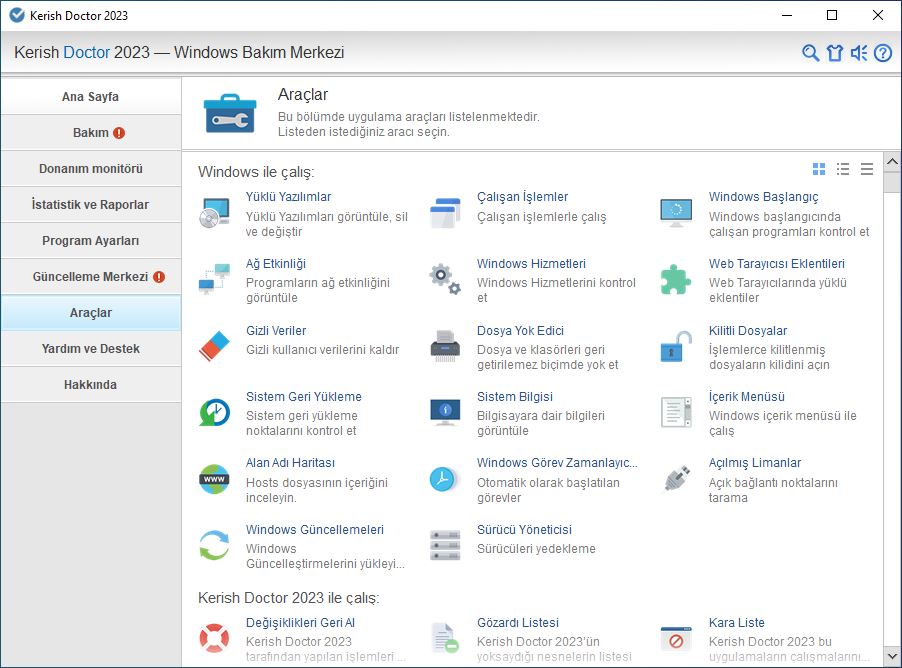902x668 pixels.
Task: Open İstatistik ve Raporlar section
Action: 91,205
